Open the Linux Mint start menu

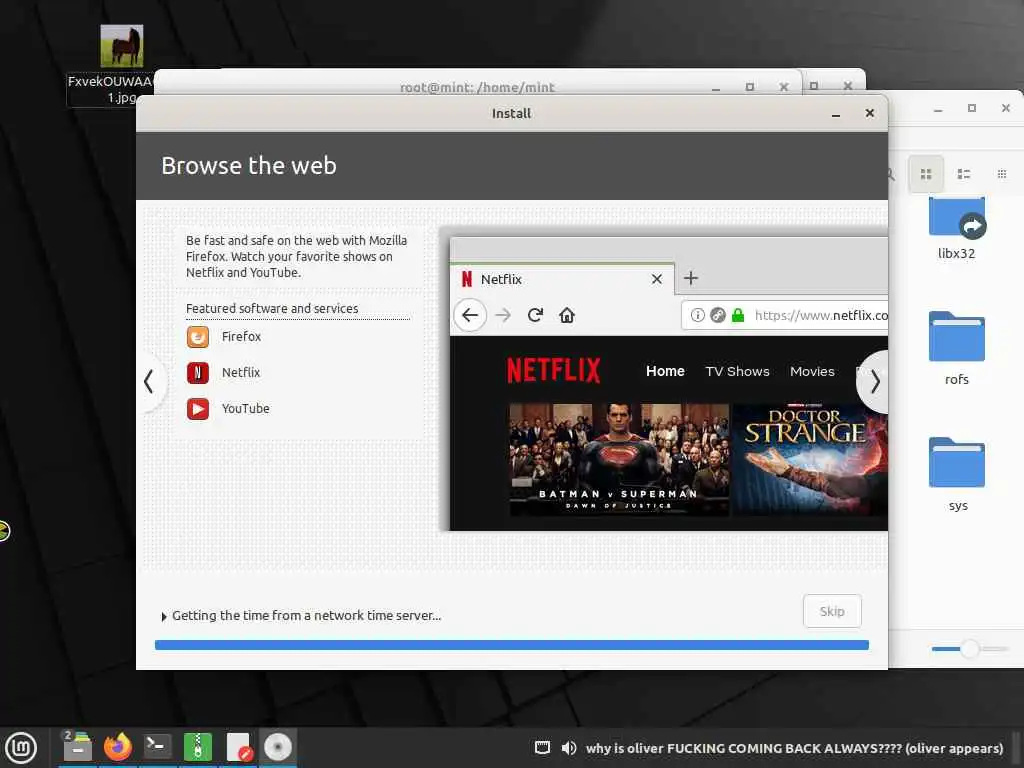tap(21, 748)
